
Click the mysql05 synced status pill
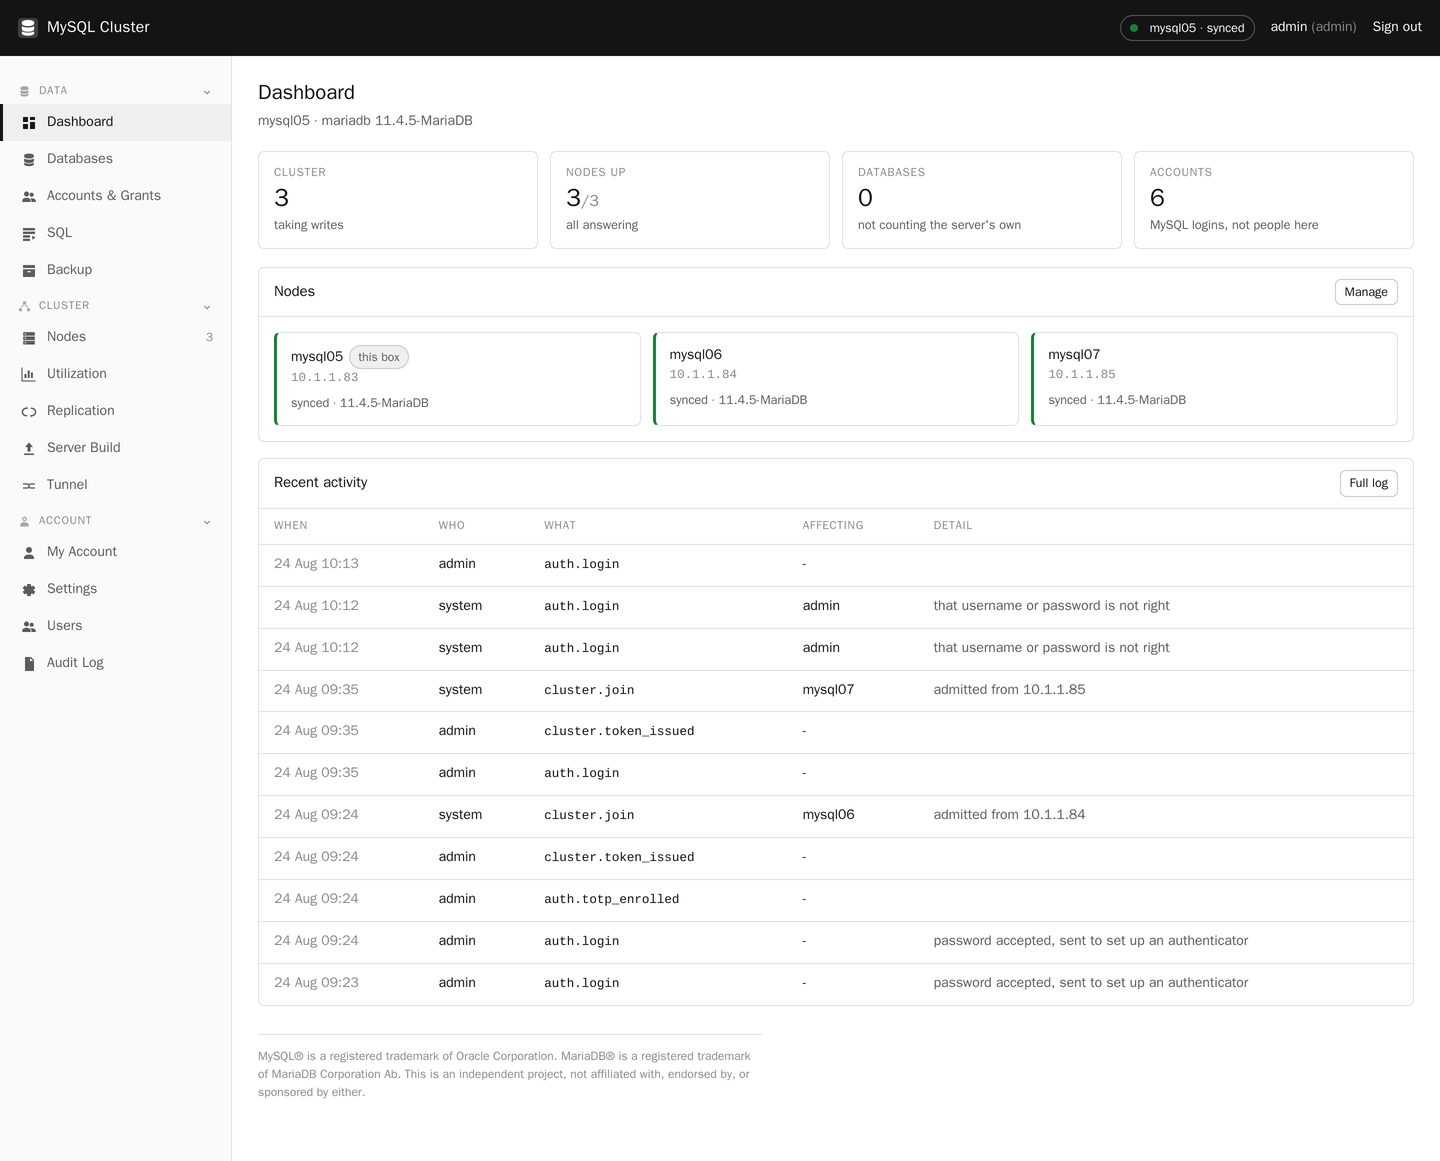(1187, 28)
